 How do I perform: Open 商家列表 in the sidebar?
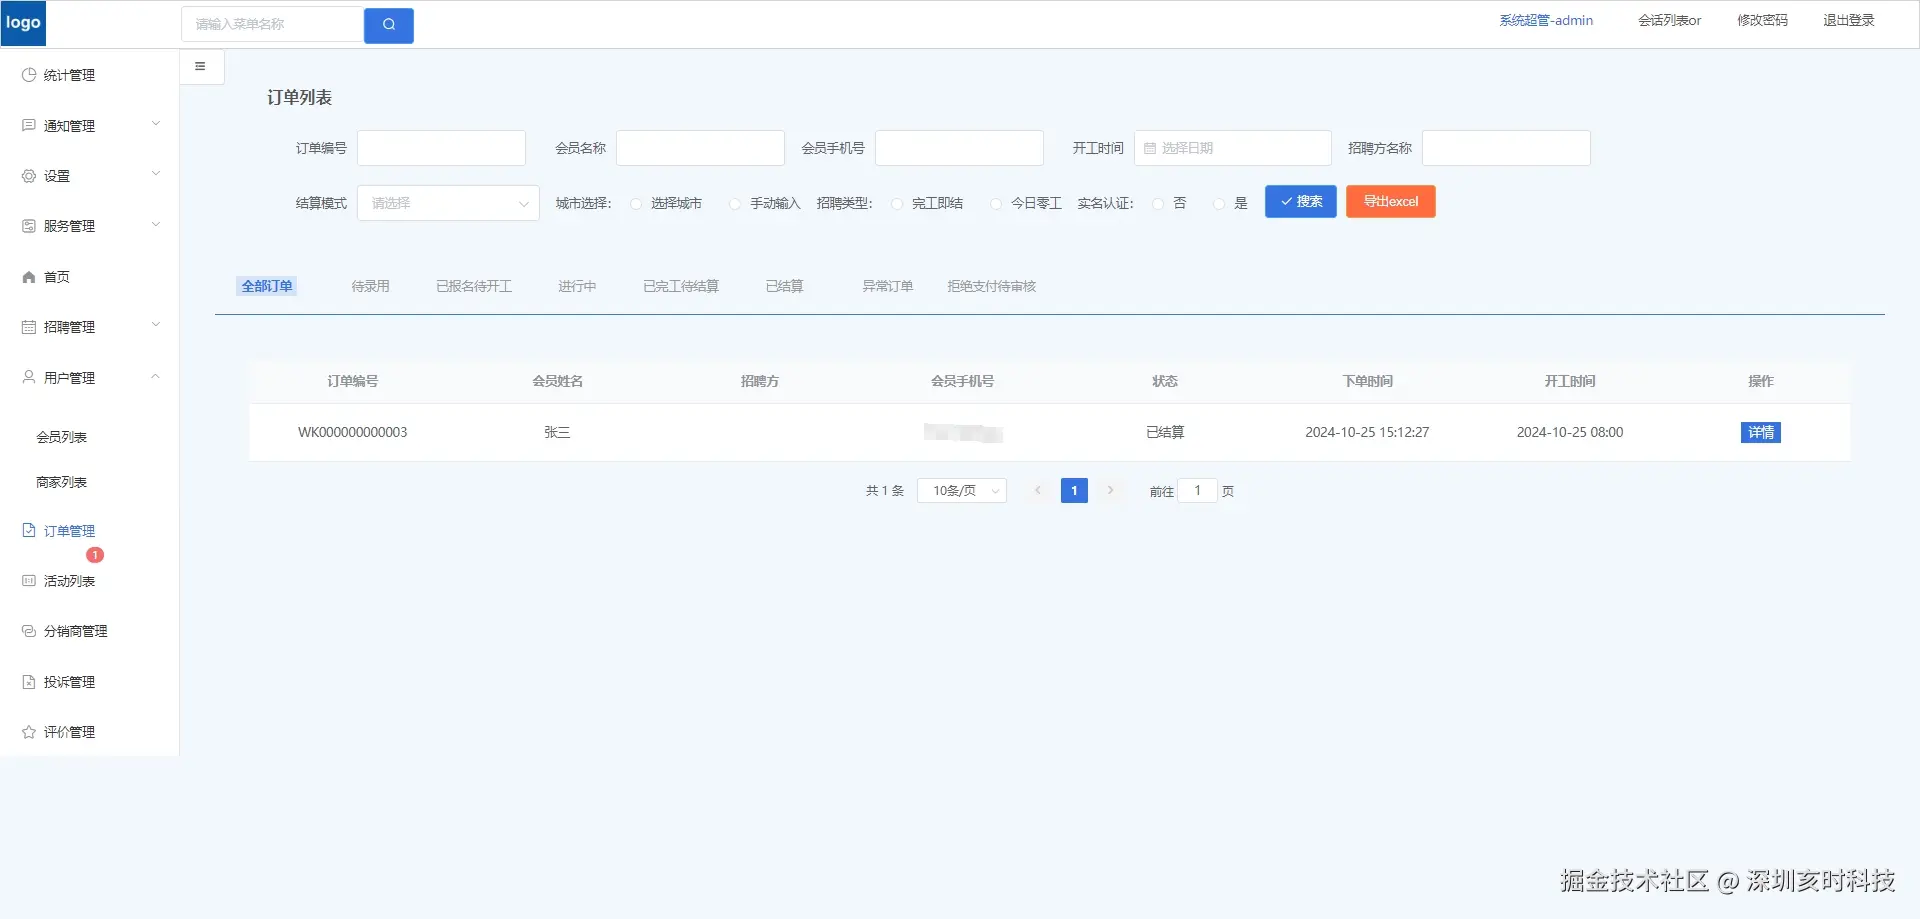point(62,482)
